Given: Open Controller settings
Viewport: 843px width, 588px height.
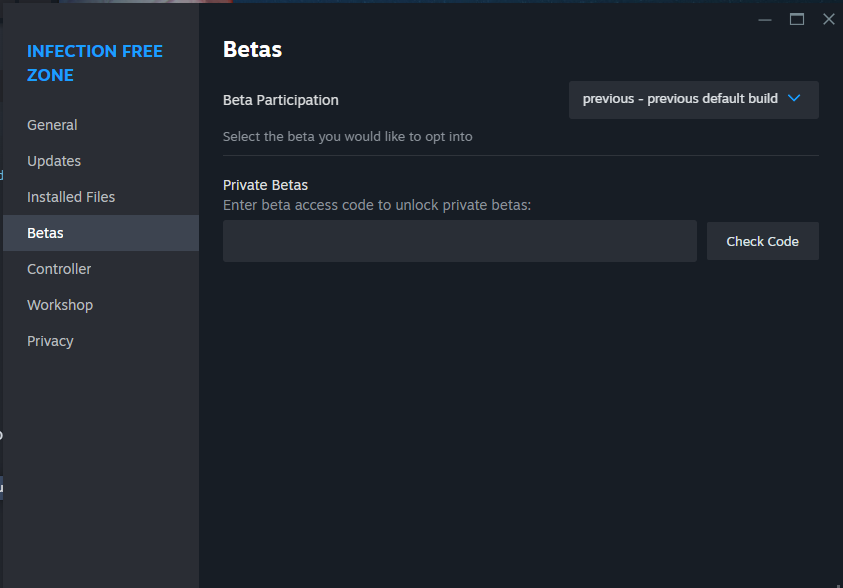Looking at the screenshot, I should point(58,268).
